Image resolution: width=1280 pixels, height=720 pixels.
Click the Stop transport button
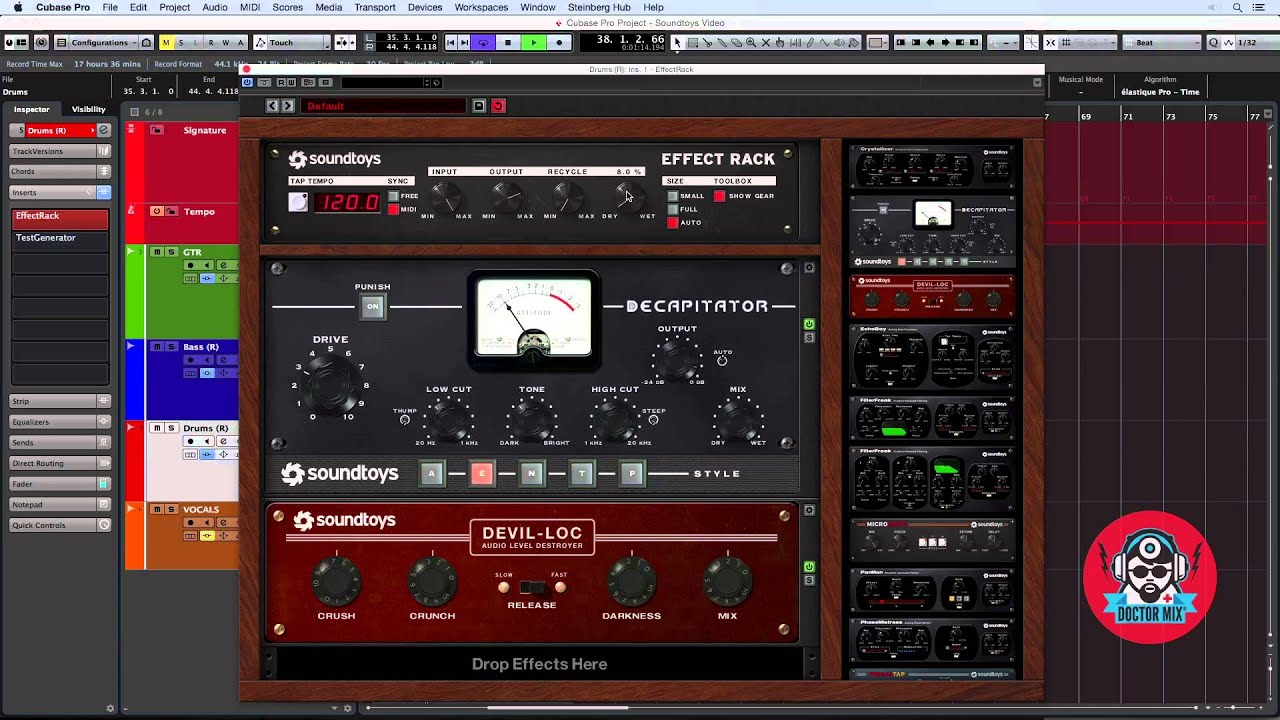pyautogui.click(x=508, y=42)
